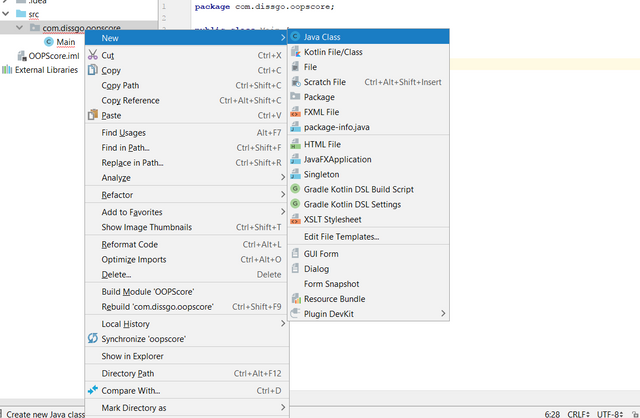Click the Gradle Kotlin DSL Build Script icon
The width and height of the screenshot is (640, 418).
296,189
